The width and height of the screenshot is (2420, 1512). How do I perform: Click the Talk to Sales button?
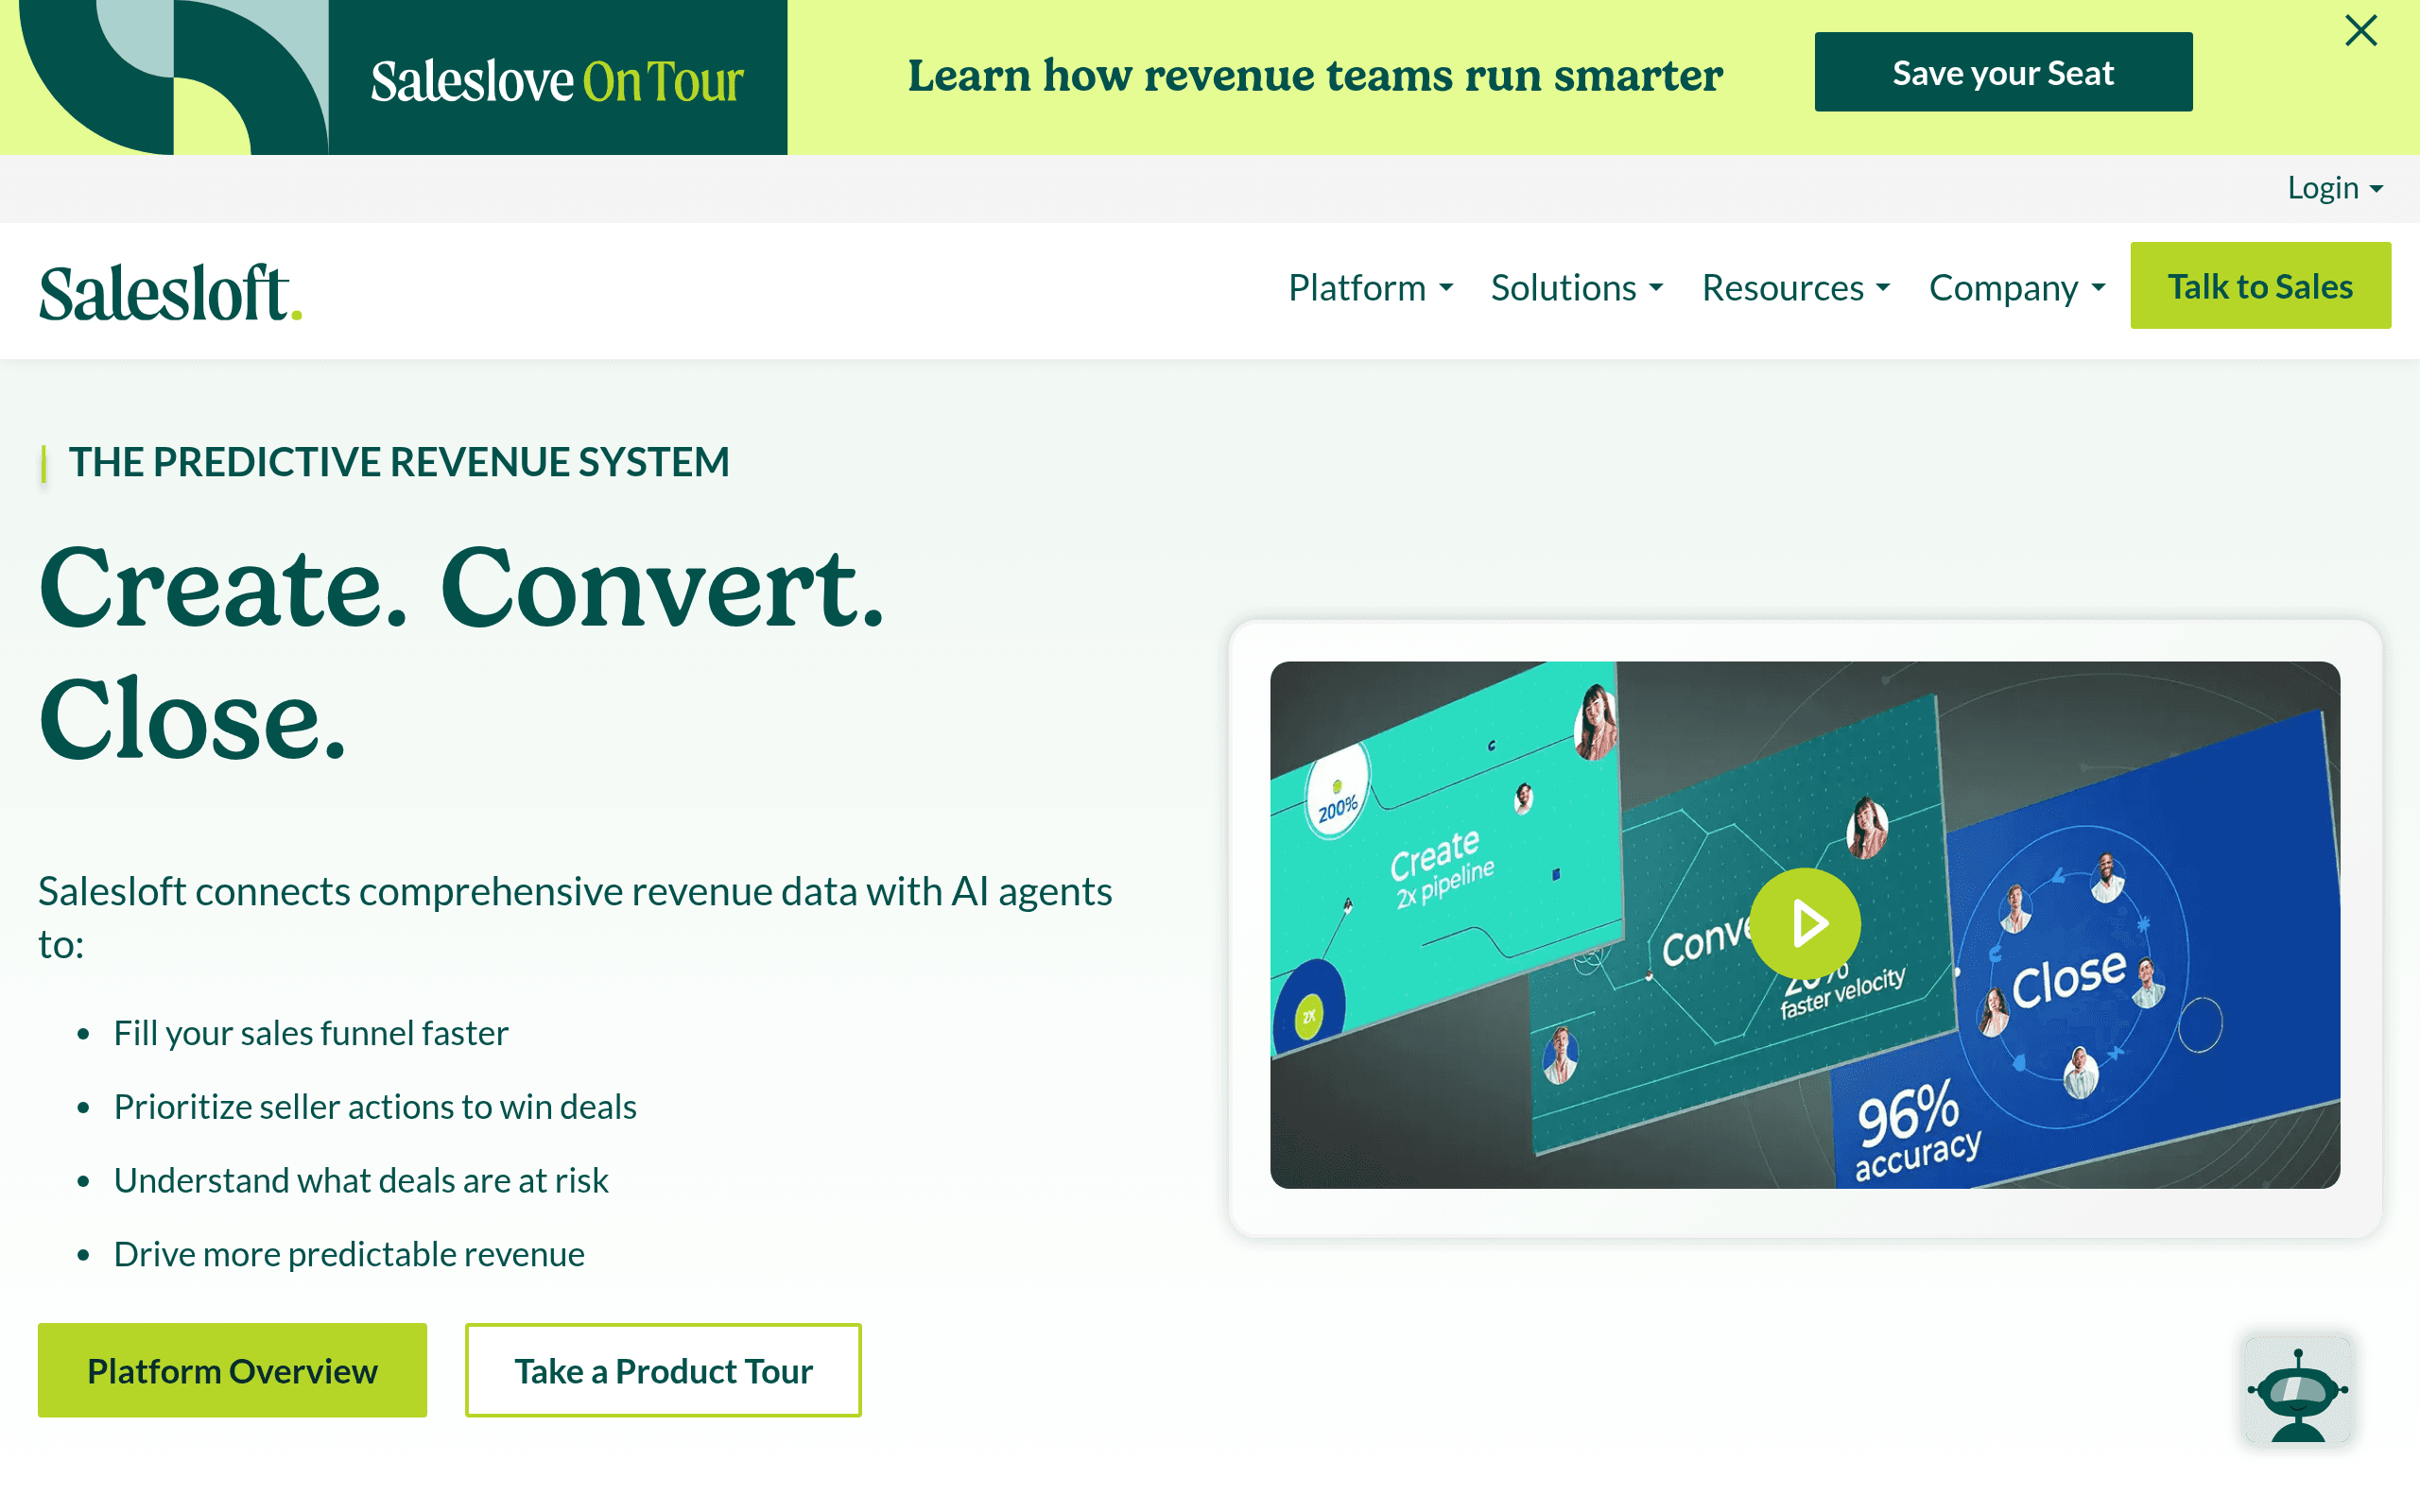pyautogui.click(x=2260, y=286)
